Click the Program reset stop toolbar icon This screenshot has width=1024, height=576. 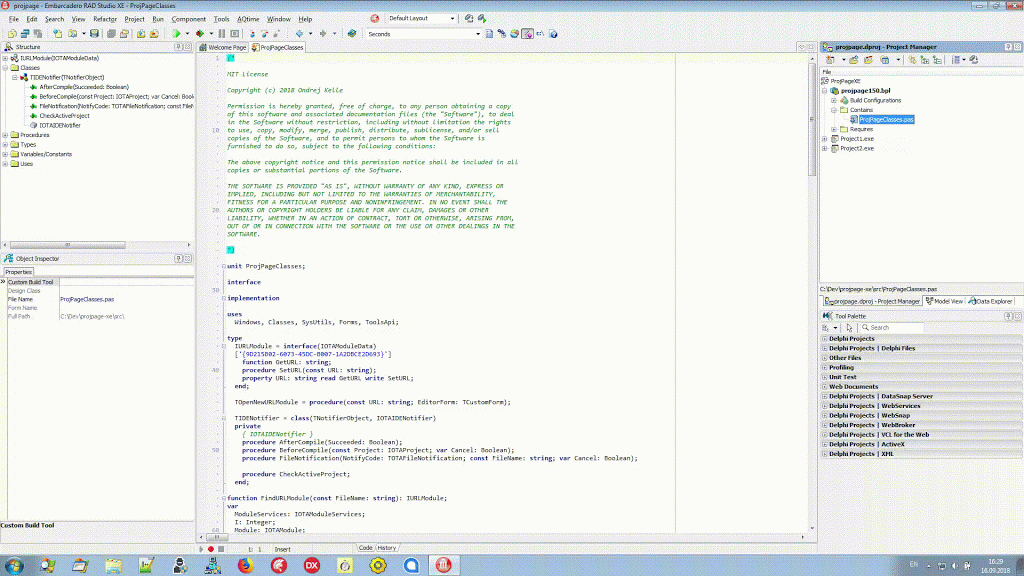(234, 33)
